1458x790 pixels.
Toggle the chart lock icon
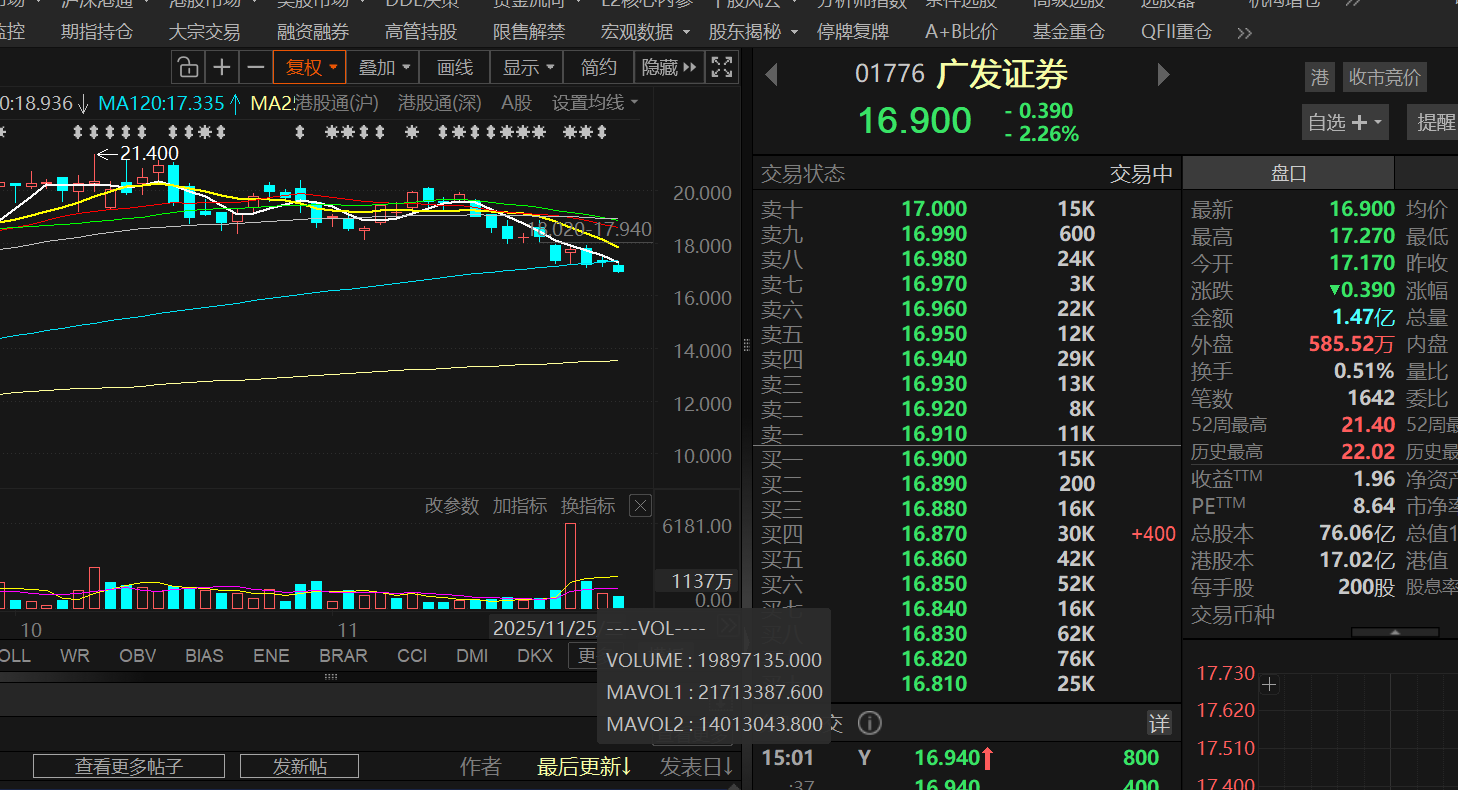click(188, 68)
